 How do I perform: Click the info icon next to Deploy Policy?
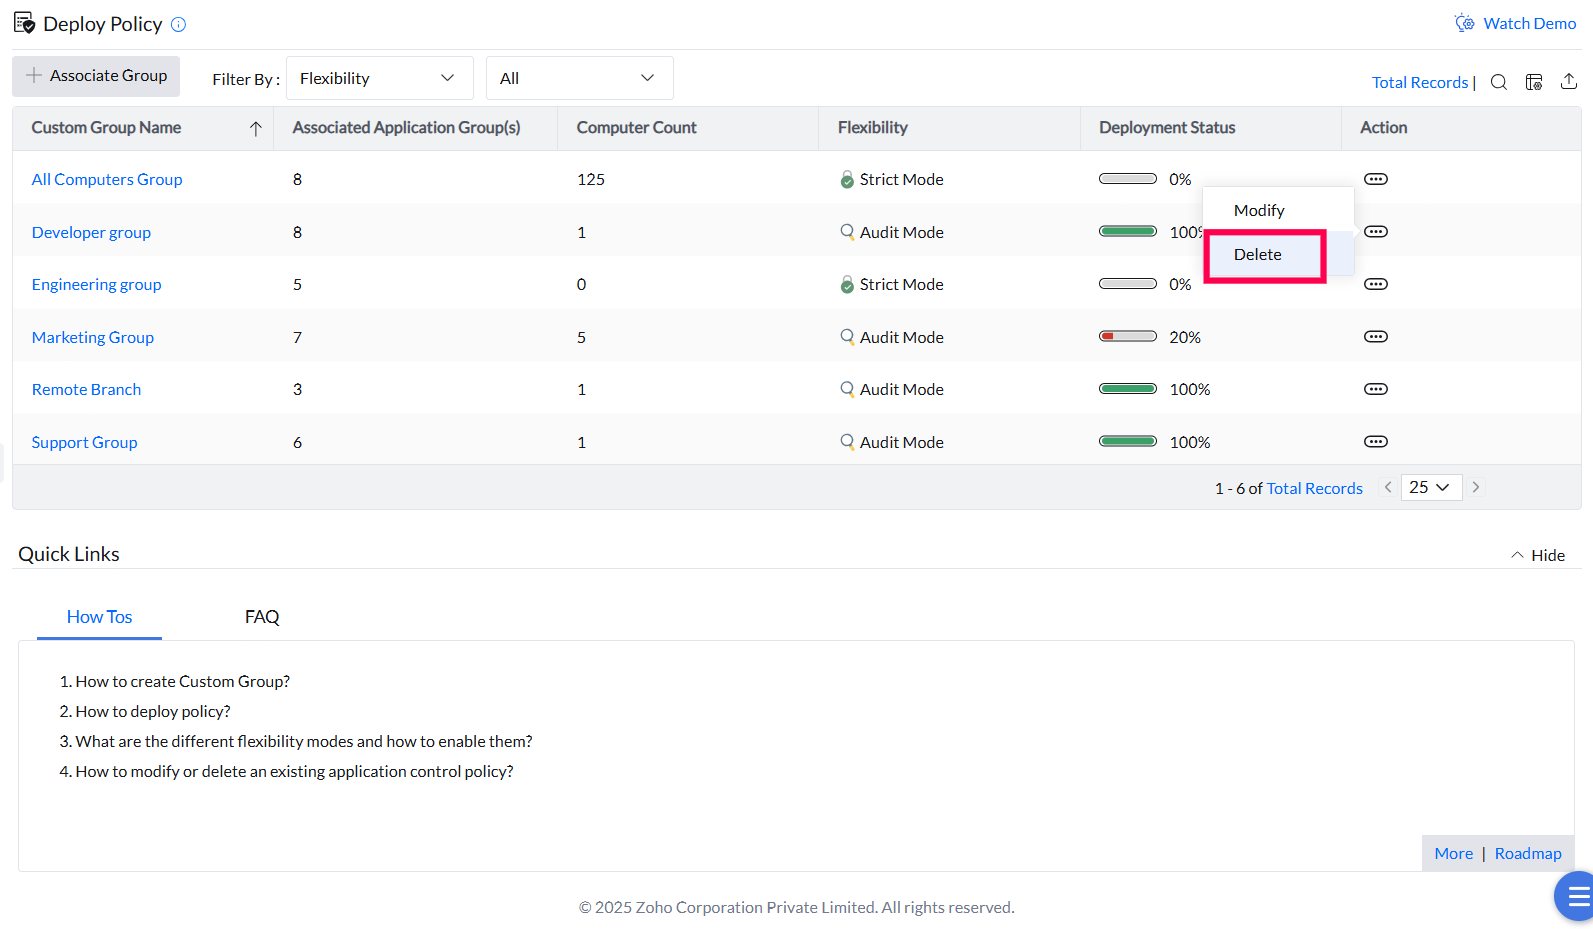179,25
